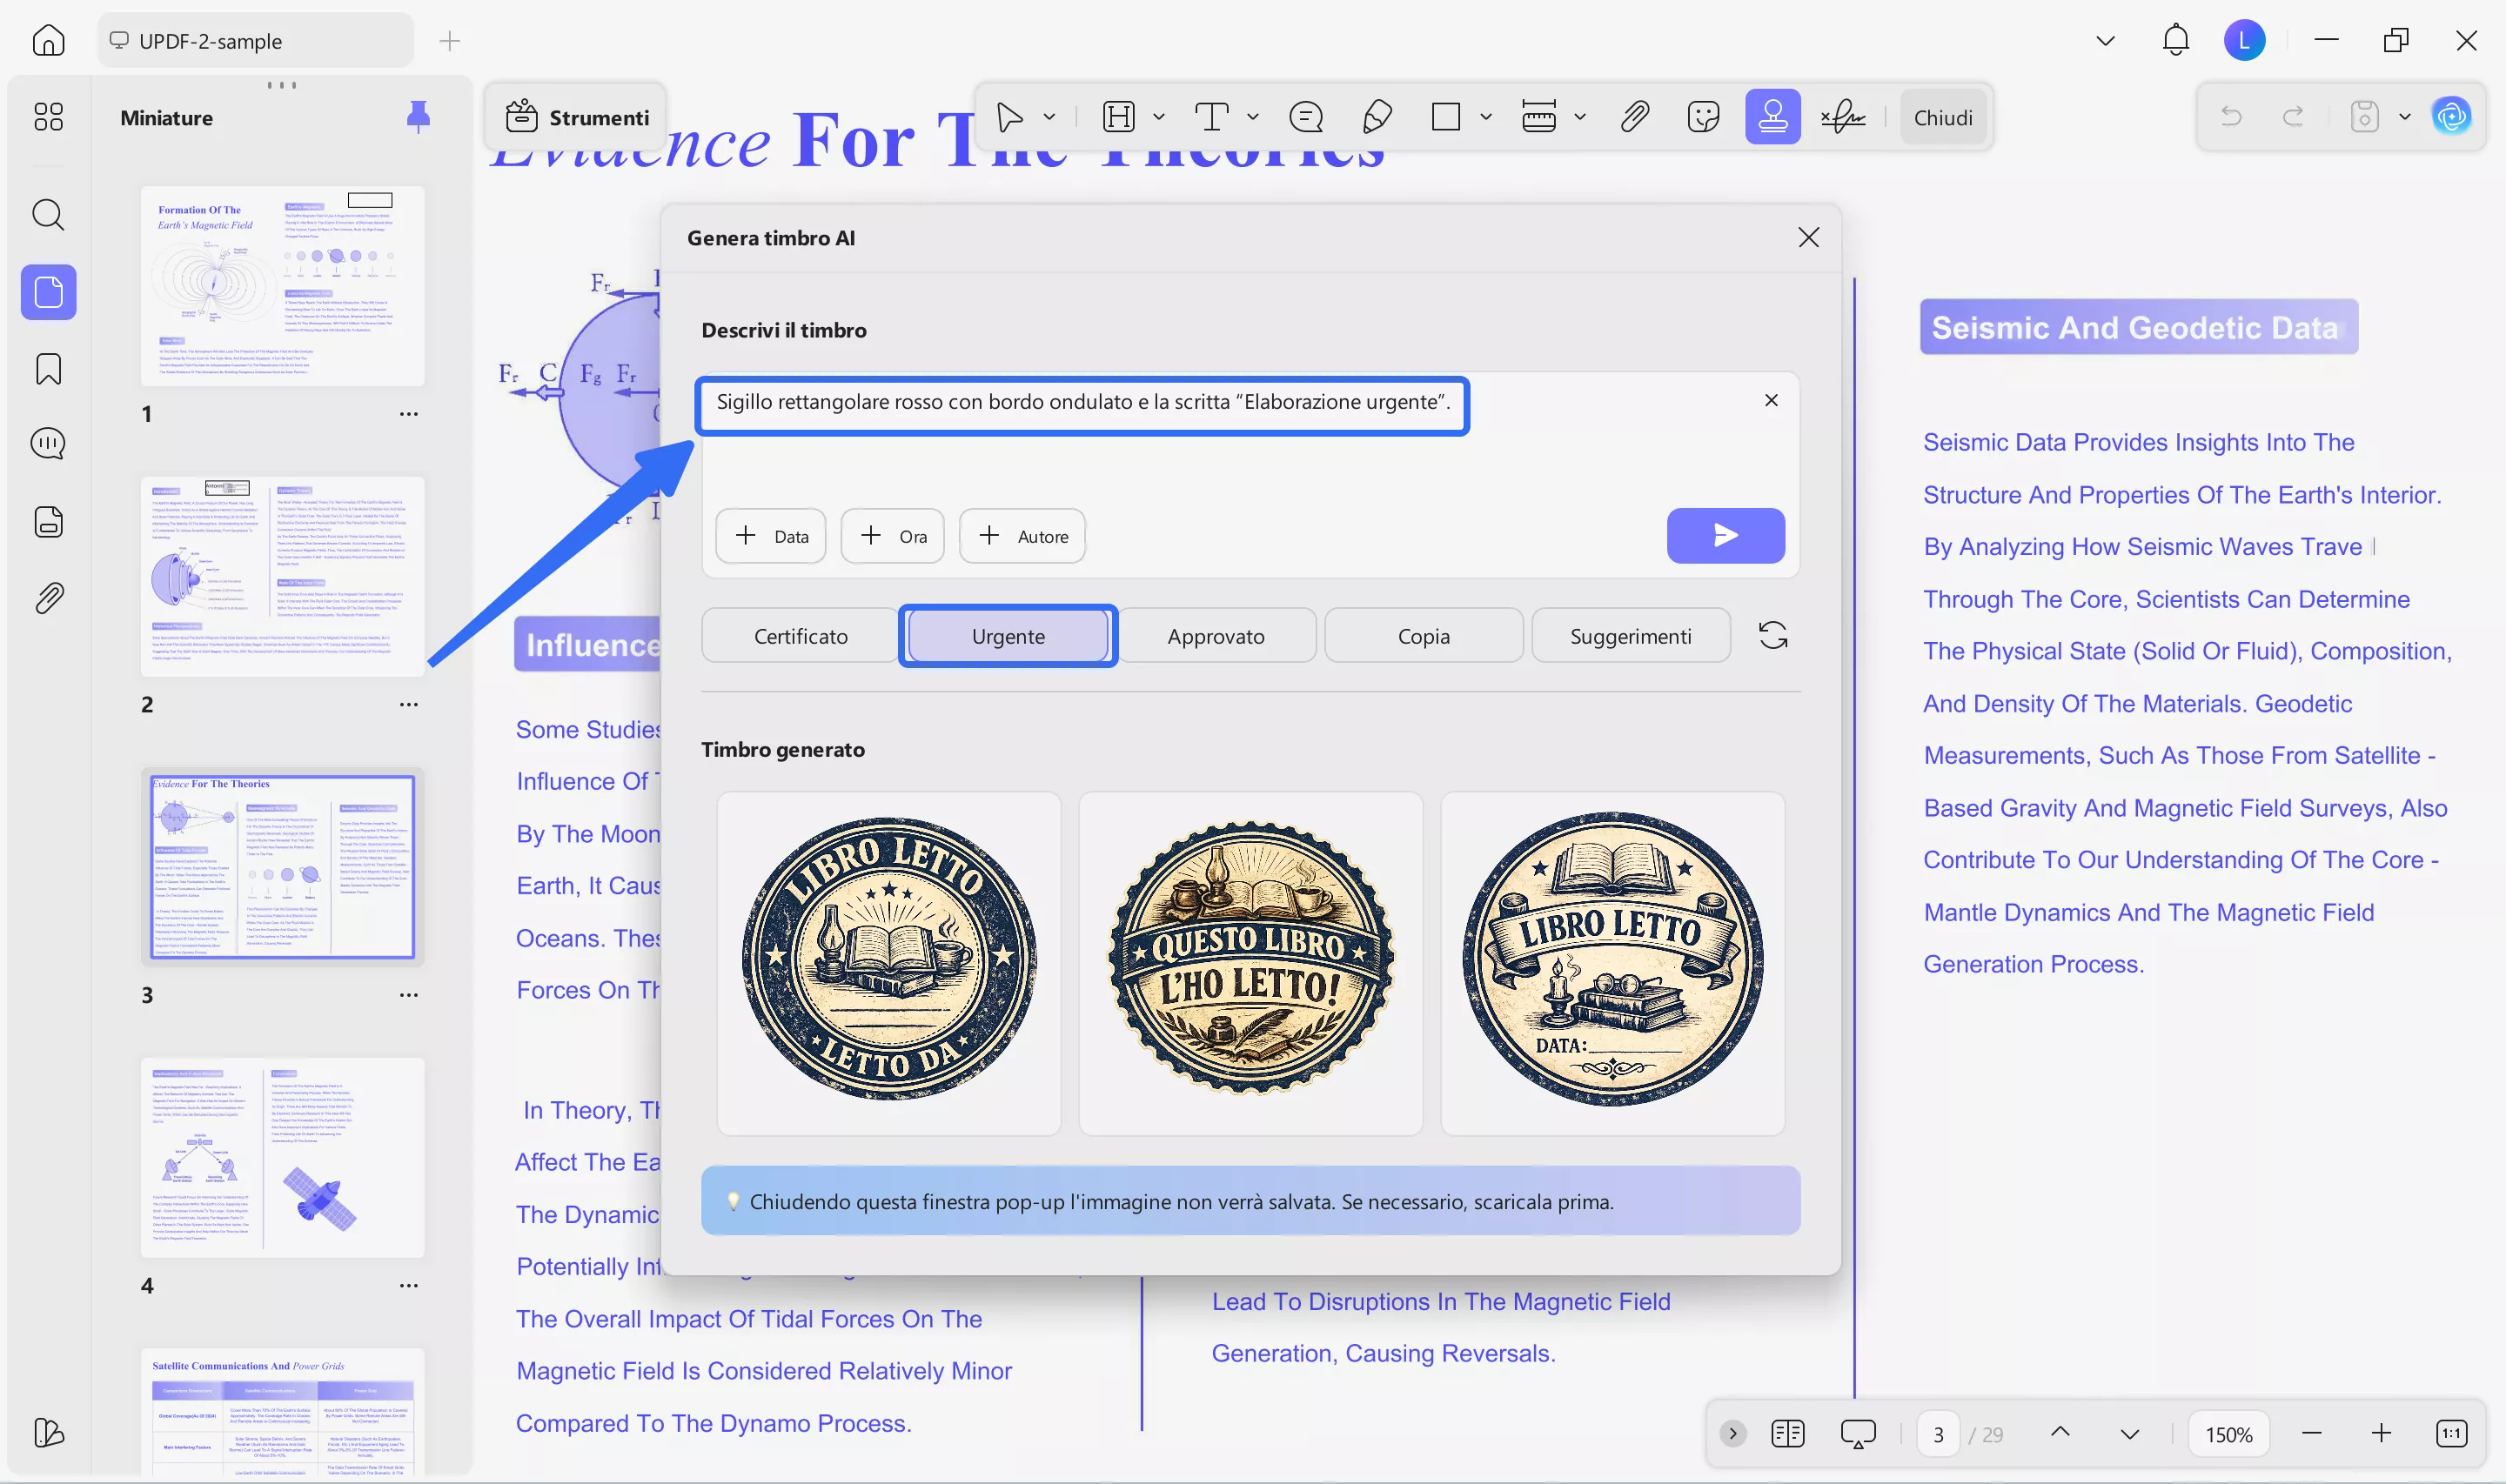Open page 4 thumbnail in Miniature panel

[x=283, y=1157]
